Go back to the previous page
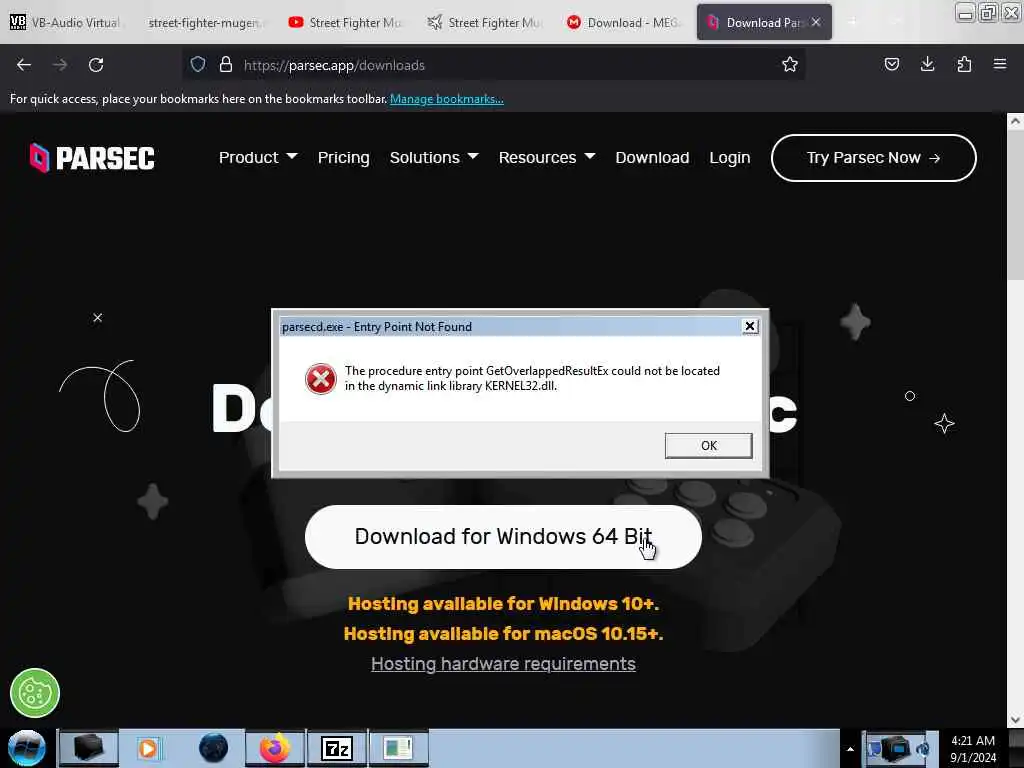This screenshot has width=1024, height=768. point(24,65)
